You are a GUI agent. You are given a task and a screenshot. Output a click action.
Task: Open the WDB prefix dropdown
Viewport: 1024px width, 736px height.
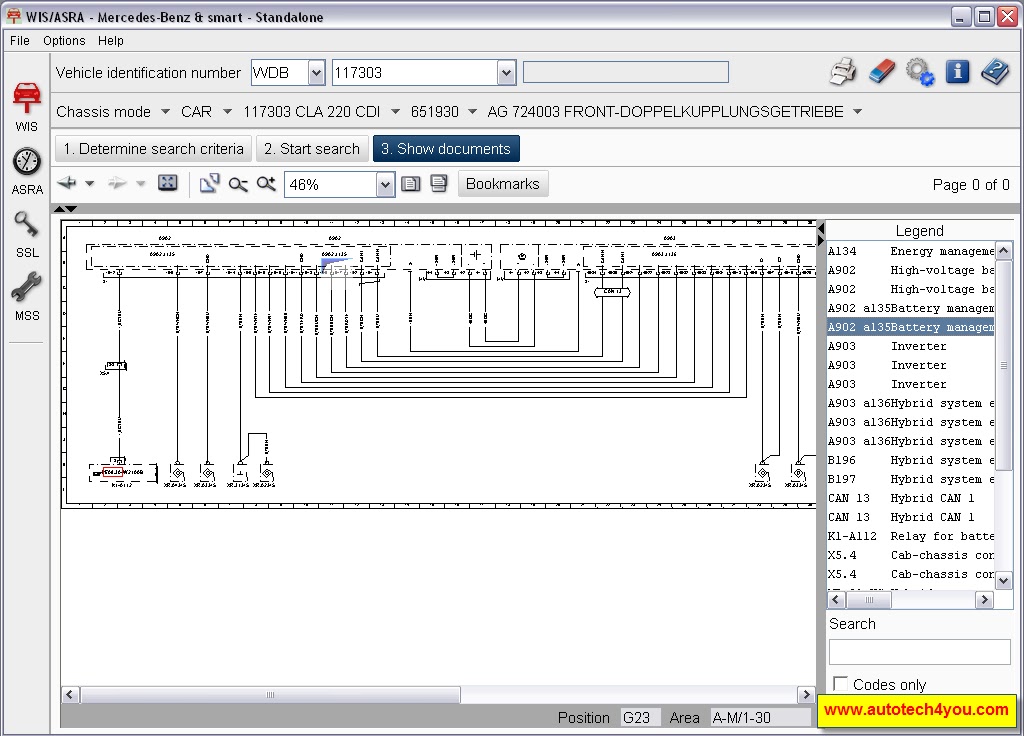click(316, 72)
